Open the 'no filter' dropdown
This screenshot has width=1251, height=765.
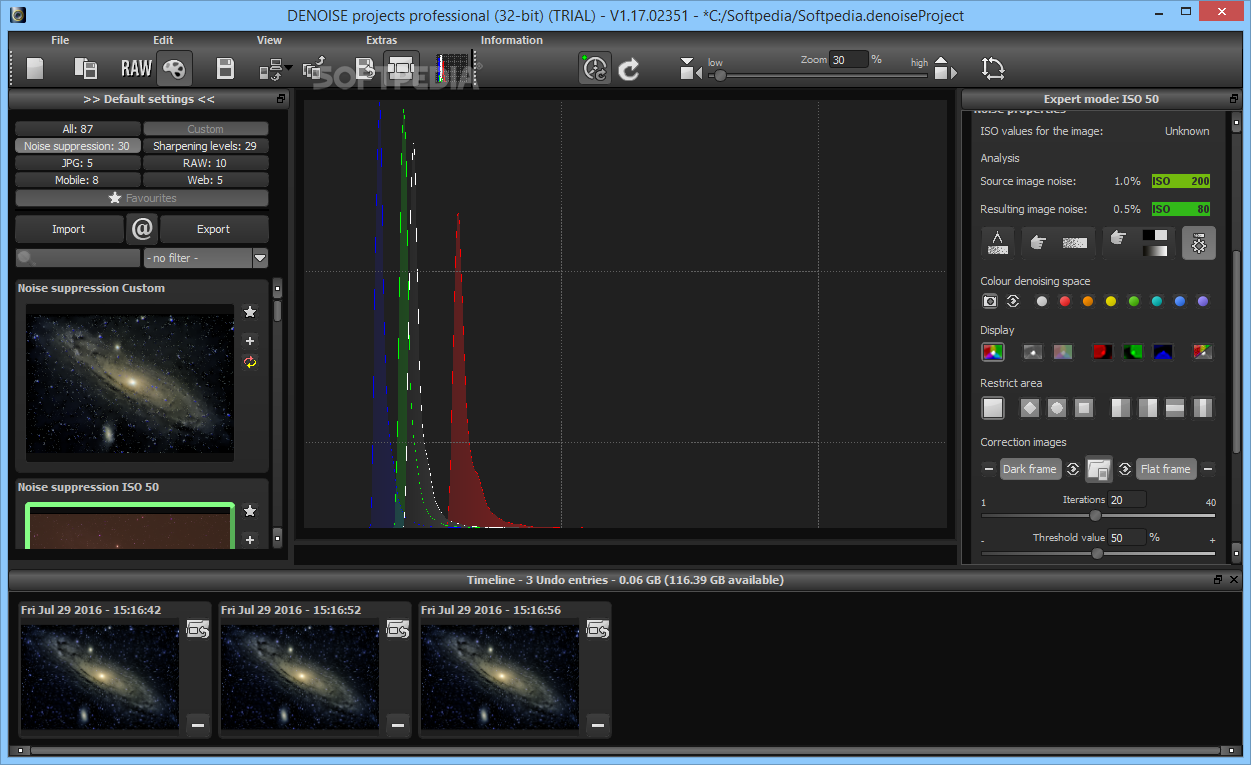point(205,258)
